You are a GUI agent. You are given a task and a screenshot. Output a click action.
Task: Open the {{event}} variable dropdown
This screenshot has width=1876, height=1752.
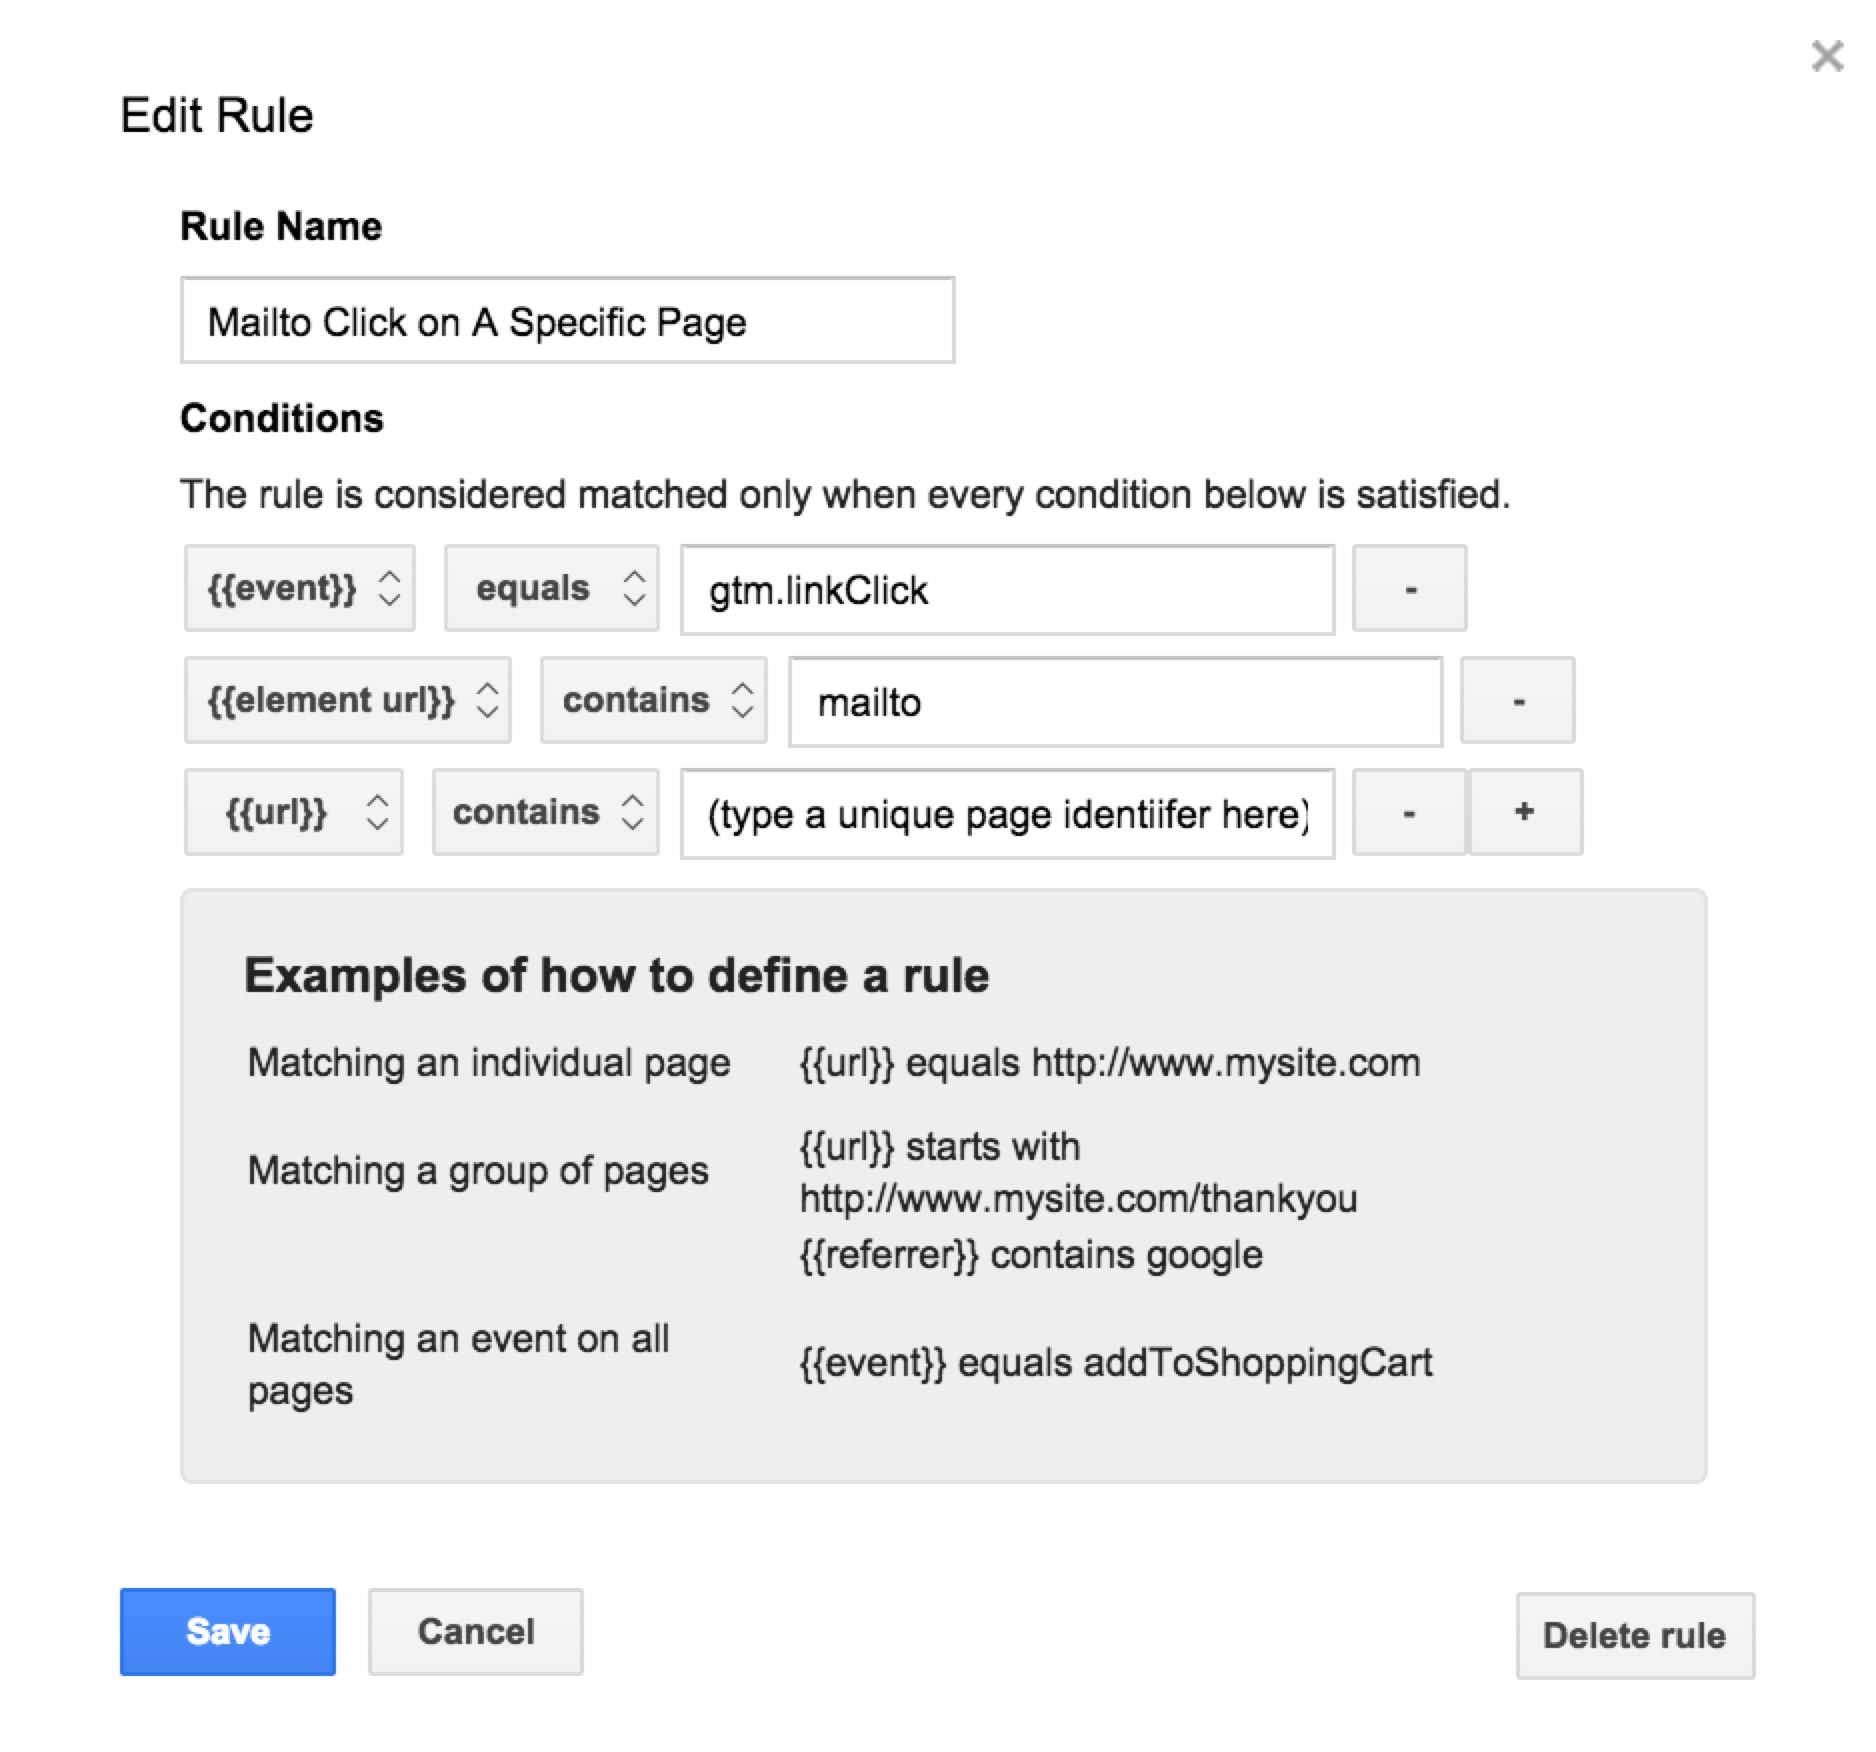coord(300,589)
